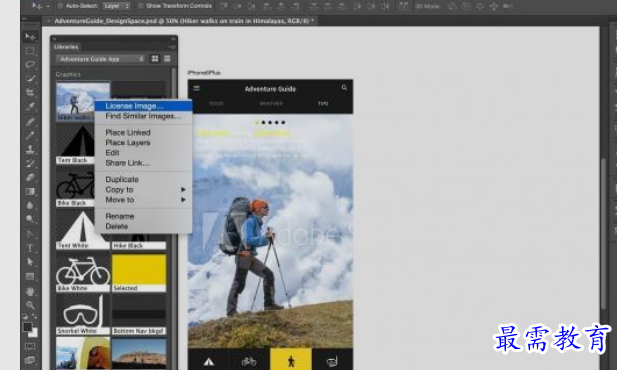The height and width of the screenshot is (370, 617).
Task: Choose Place Linked from context menu
Action: [x=143, y=133]
